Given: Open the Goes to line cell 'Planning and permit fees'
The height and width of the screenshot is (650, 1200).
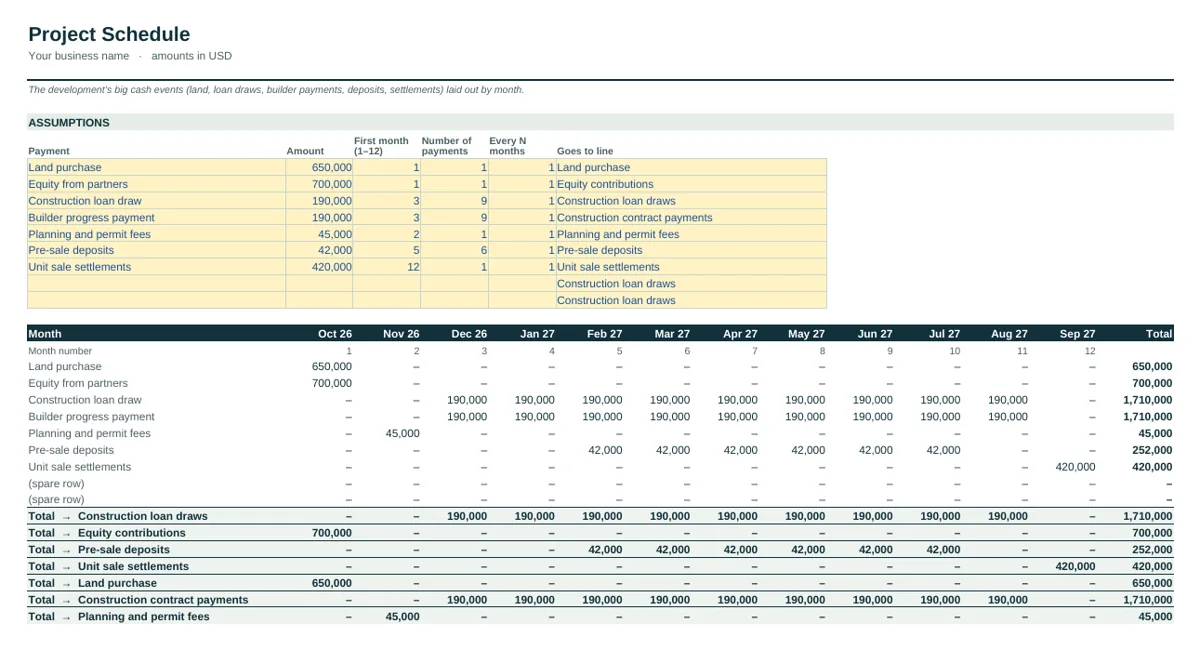Looking at the screenshot, I should 691,234.
